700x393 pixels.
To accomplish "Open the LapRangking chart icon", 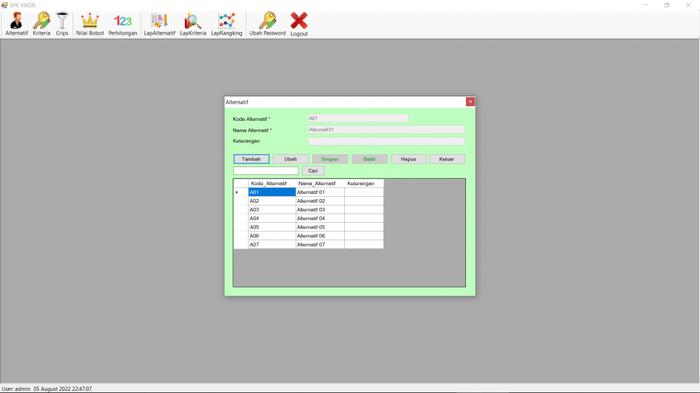I will [x=227, y=24].
